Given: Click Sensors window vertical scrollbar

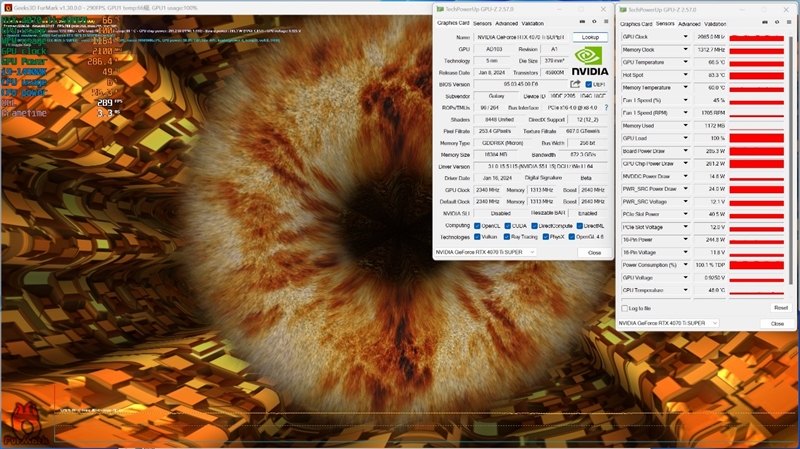Looking at the screenshot, I should click(x=790, y=158).
